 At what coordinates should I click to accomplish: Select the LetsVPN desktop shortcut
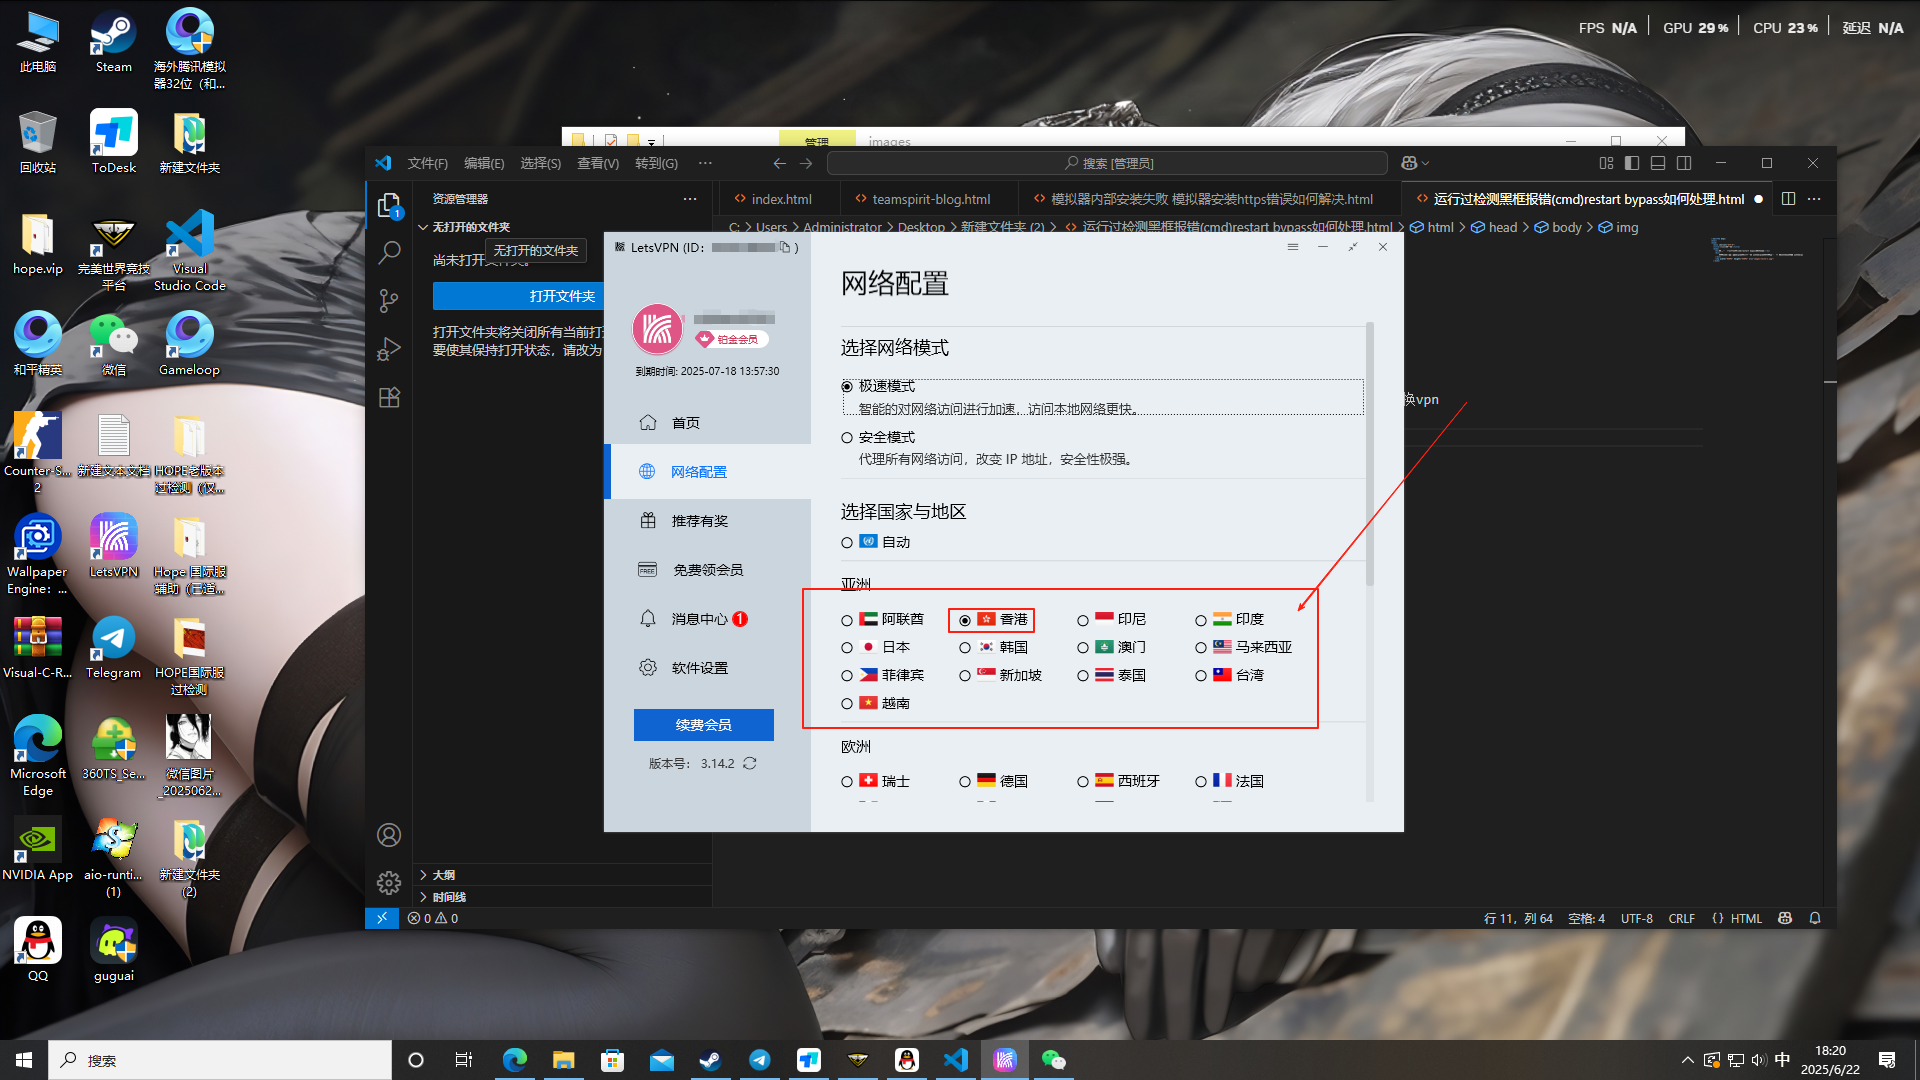click(114, 545)
